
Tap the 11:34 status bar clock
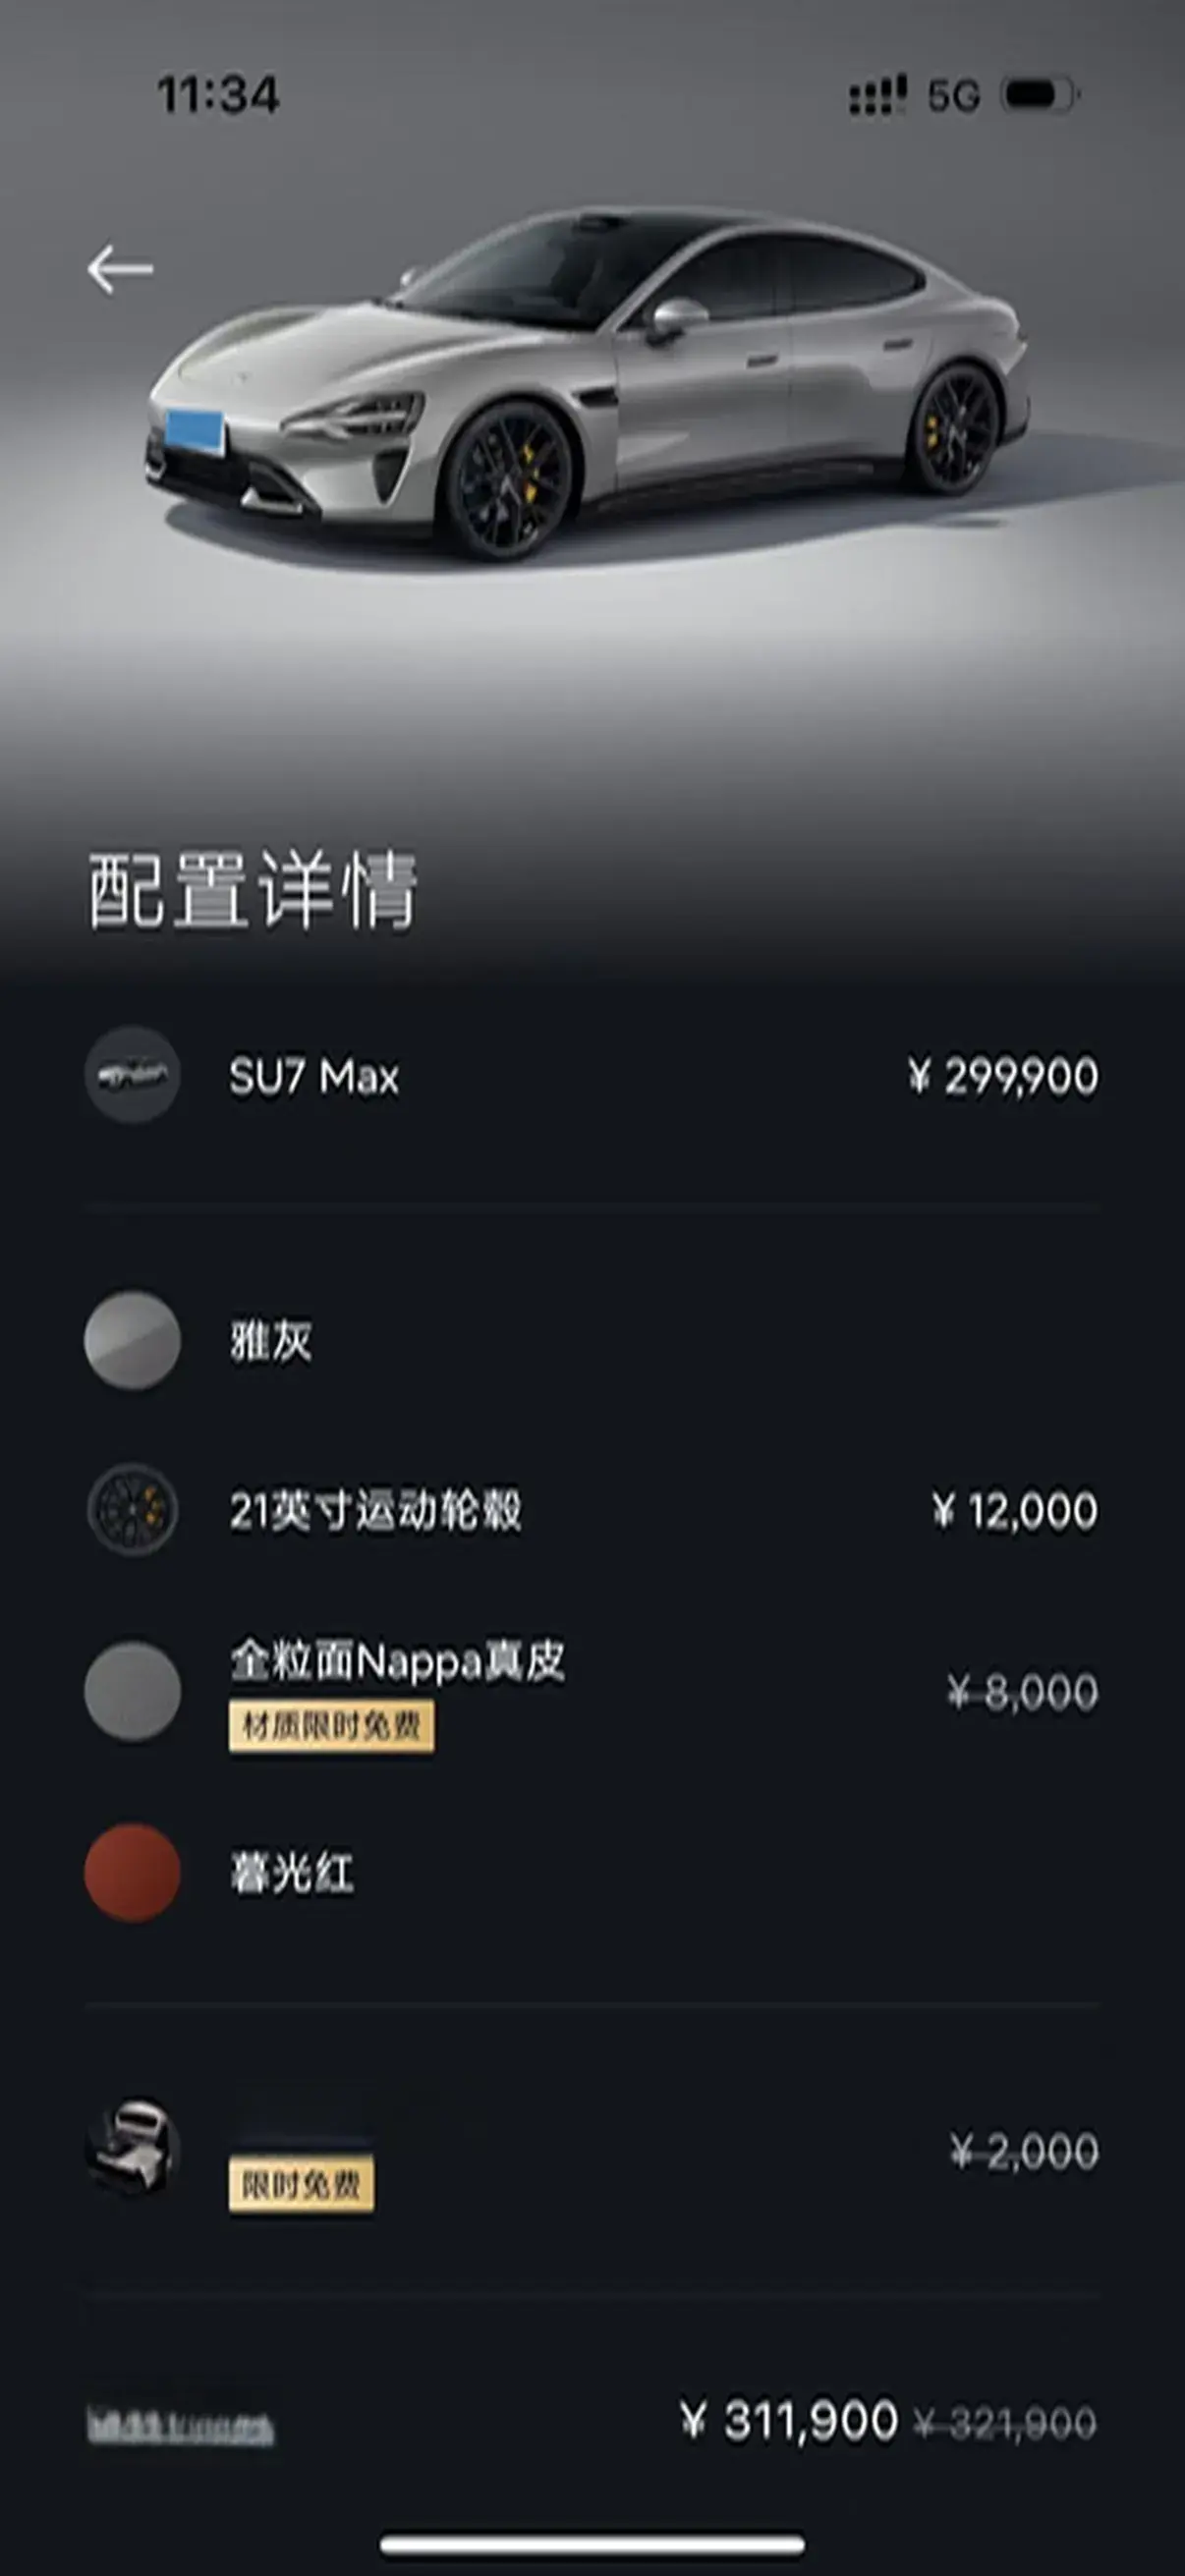[218, 95]
